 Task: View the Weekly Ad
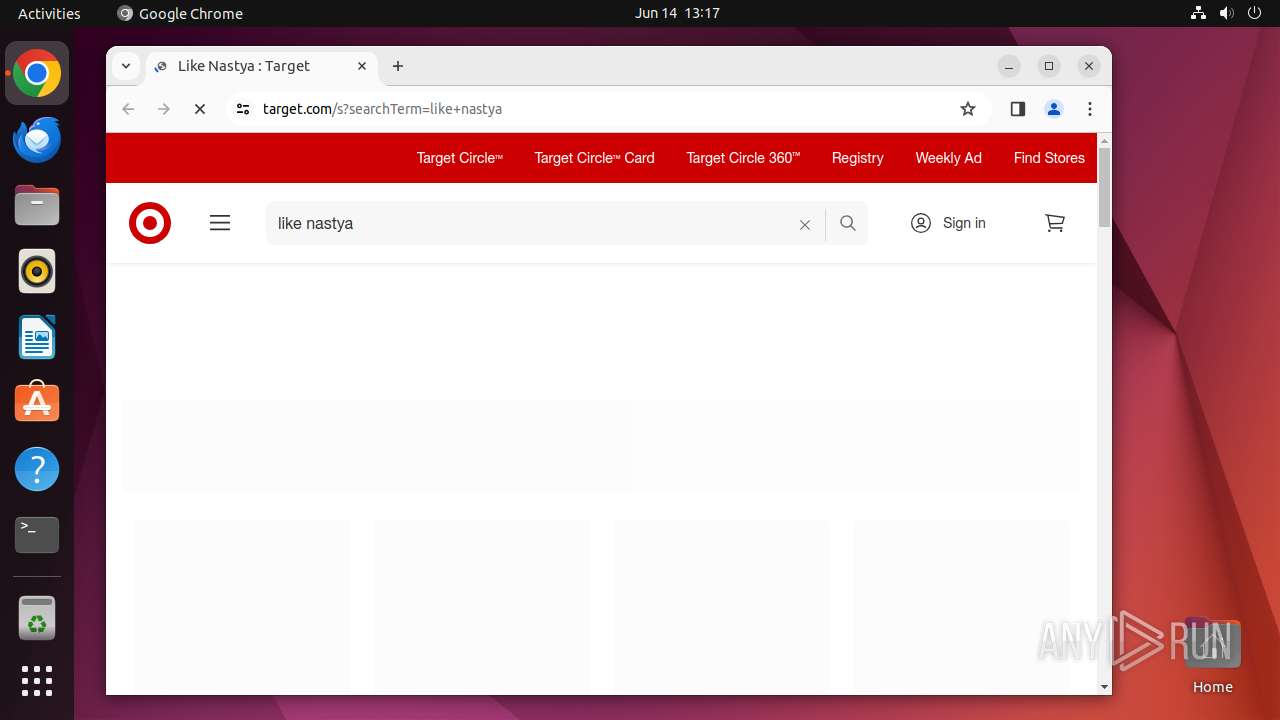point(948,158)
